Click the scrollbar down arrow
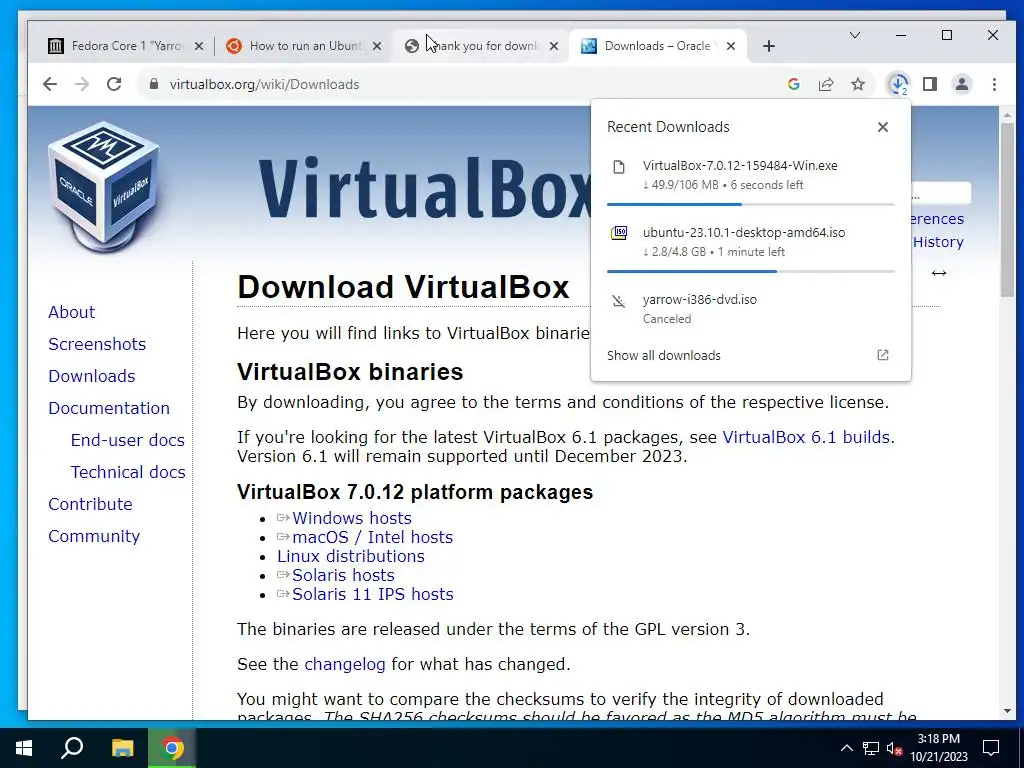1024x768 pixels. (x=1007, y=711)
